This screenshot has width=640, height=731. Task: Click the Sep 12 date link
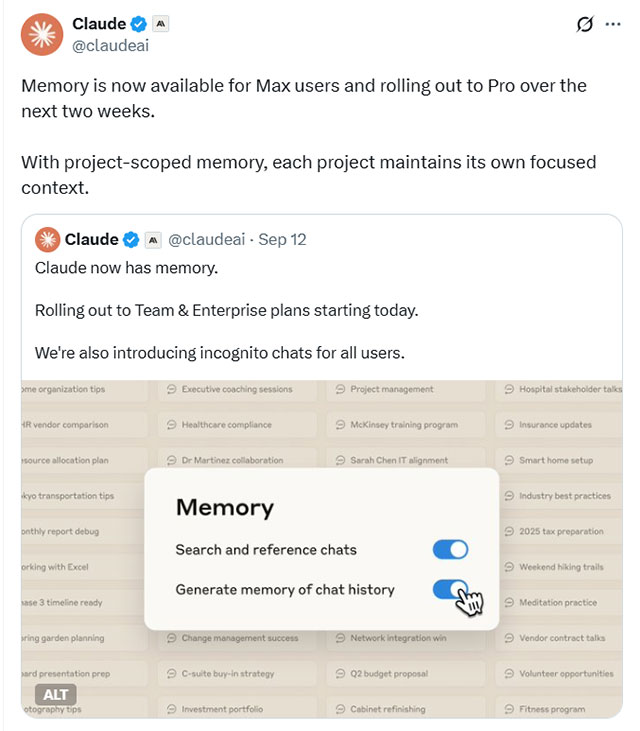click(282, 240)
